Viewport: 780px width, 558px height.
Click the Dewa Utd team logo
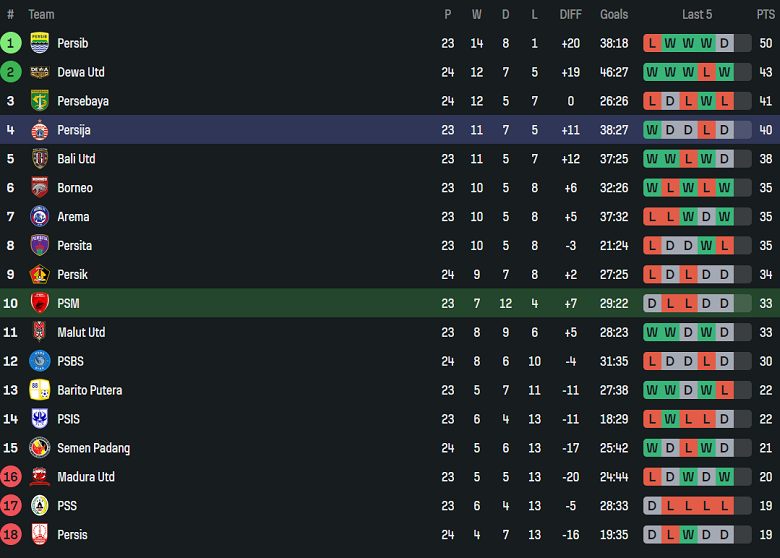40,72
